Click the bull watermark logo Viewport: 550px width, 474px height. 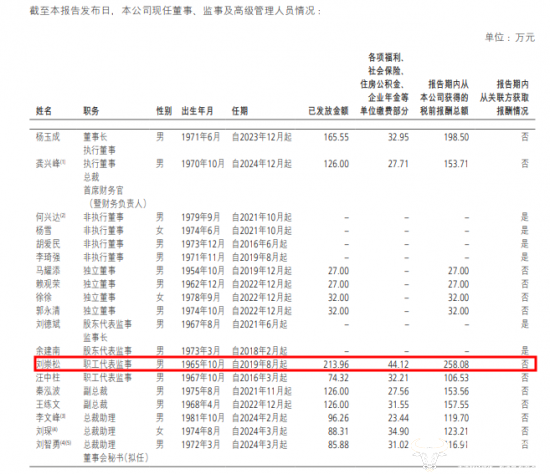429,454
